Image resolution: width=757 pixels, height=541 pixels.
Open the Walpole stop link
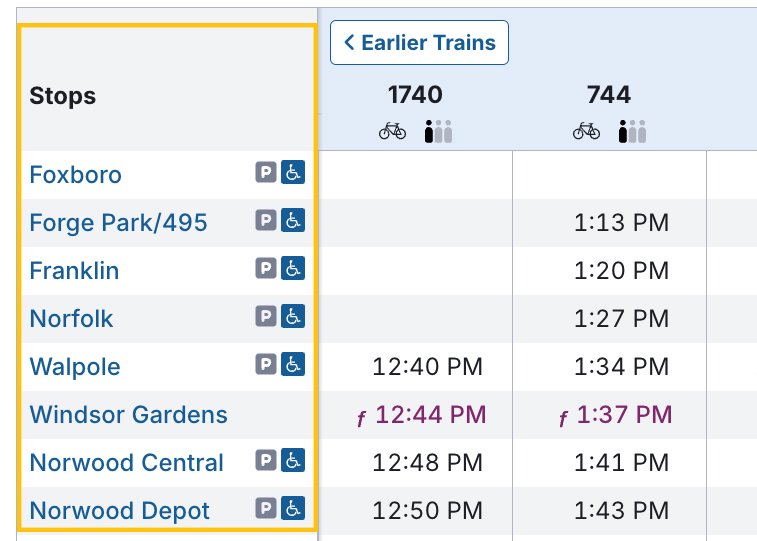75,367
